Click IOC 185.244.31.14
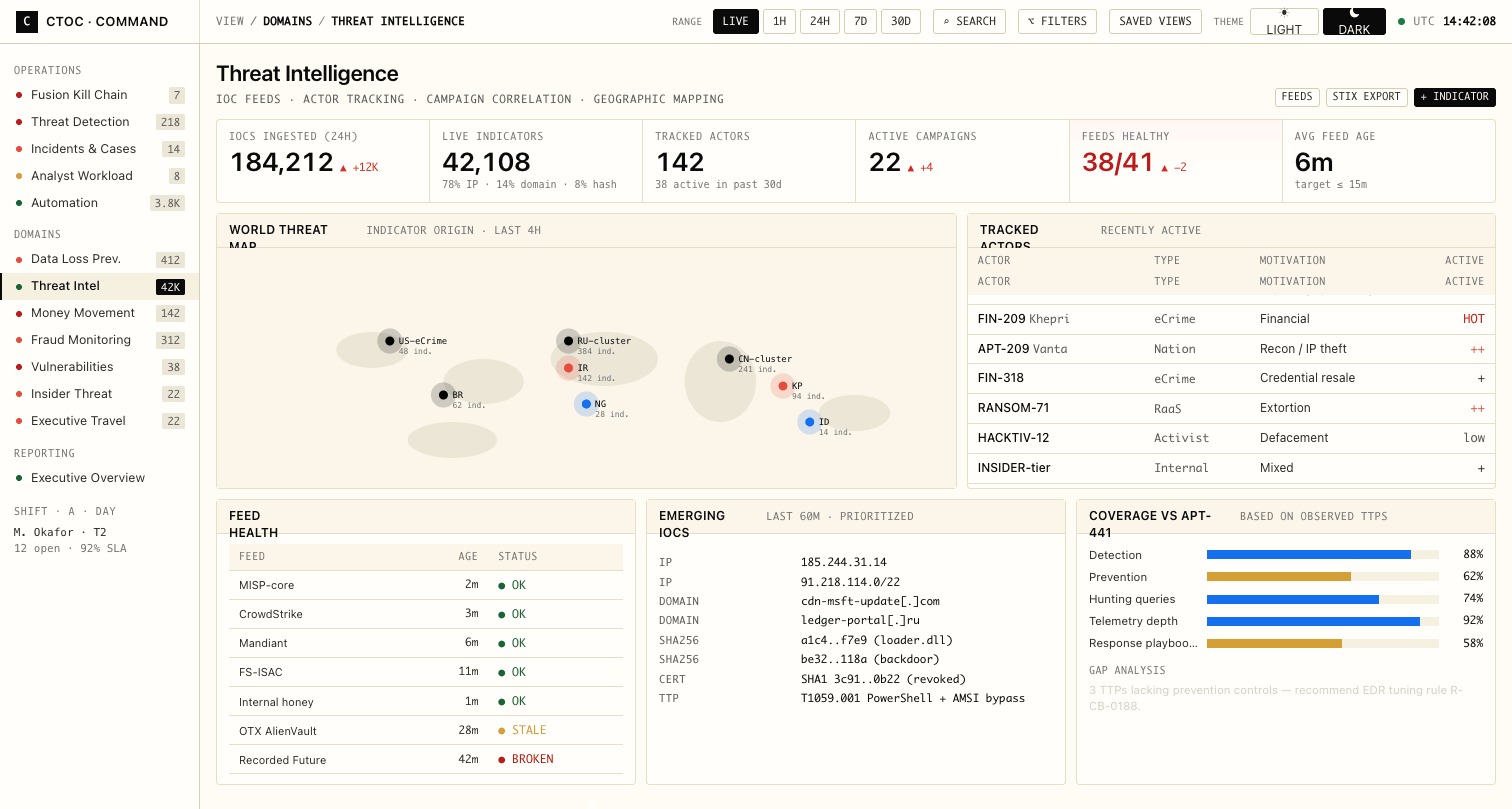This screenshot has height=809, width=1512. click(843, 562)
